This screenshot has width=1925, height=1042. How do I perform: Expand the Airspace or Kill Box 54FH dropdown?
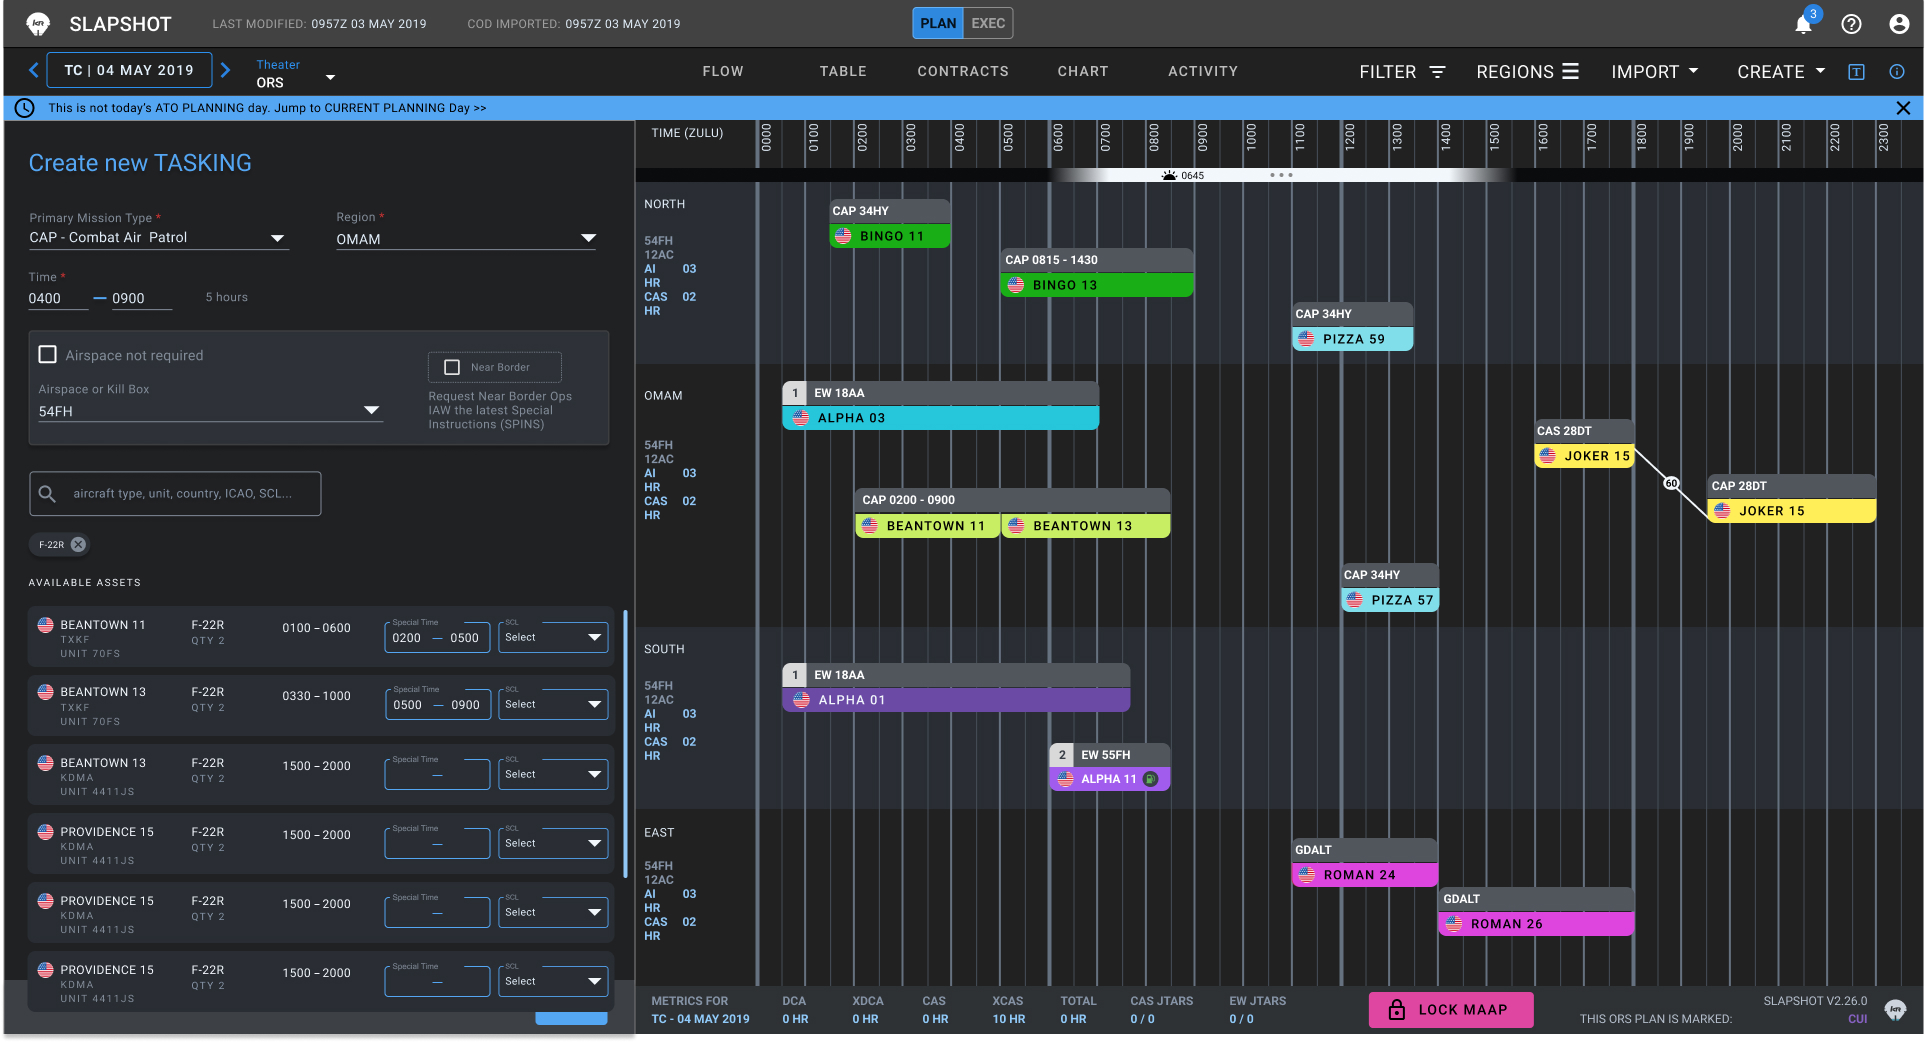210,411
